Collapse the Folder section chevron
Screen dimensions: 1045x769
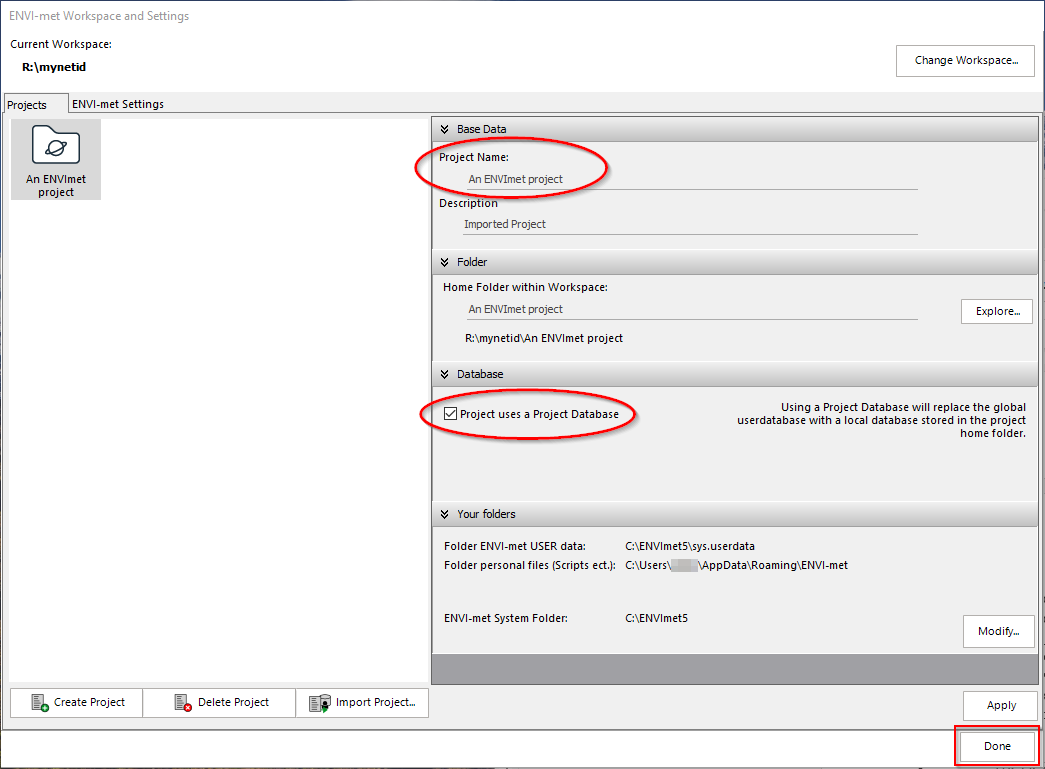tap(444, 262)
